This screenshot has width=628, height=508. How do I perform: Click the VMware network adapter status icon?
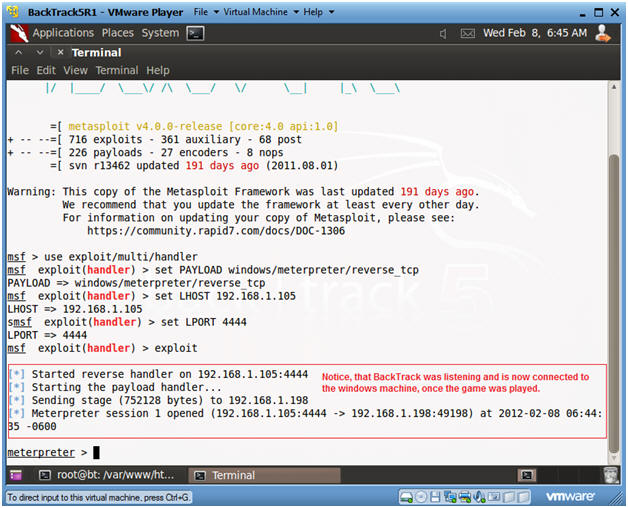[x=450, y=497]
